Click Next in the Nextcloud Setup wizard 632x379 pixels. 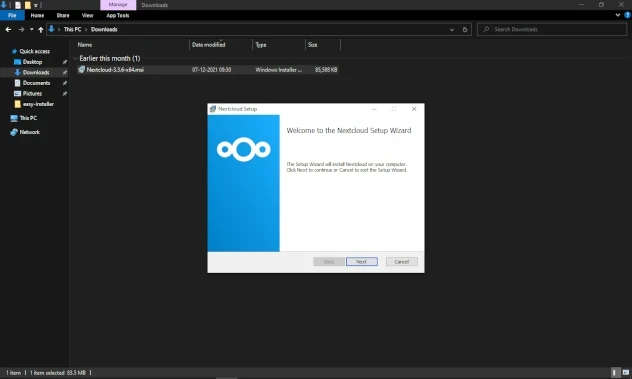pos(362,262)
